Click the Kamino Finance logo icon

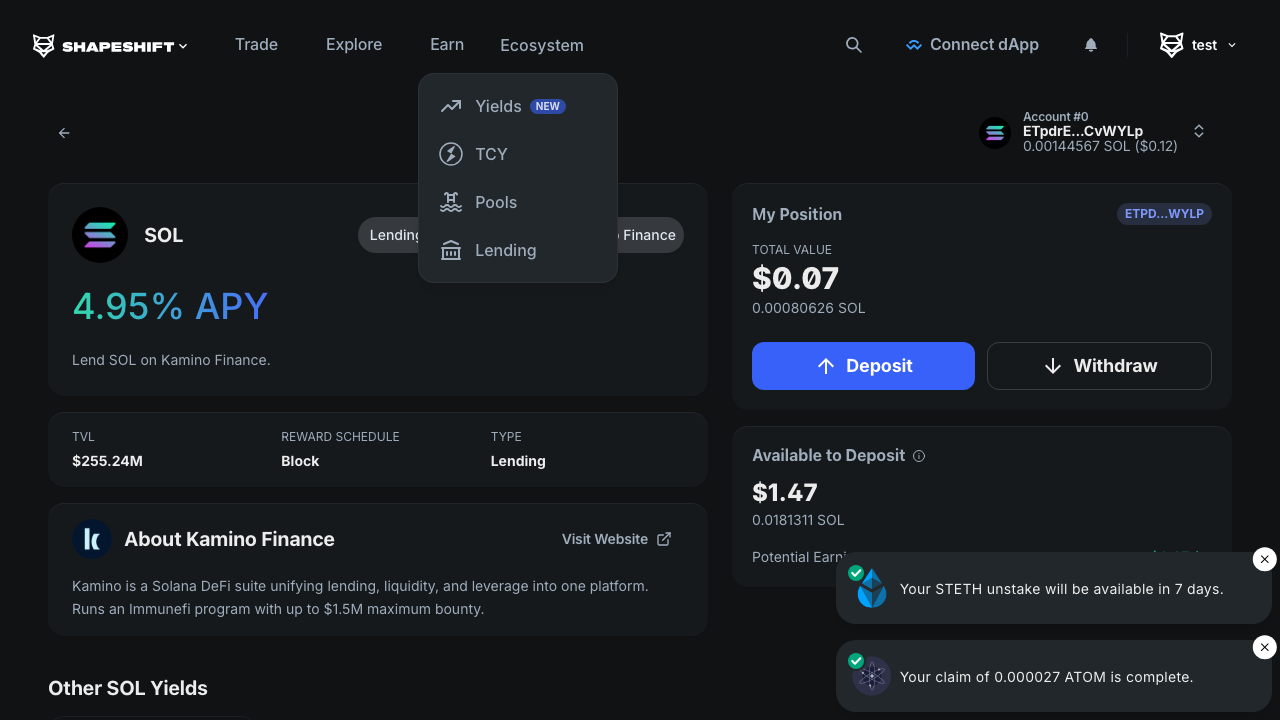[92, 540]
